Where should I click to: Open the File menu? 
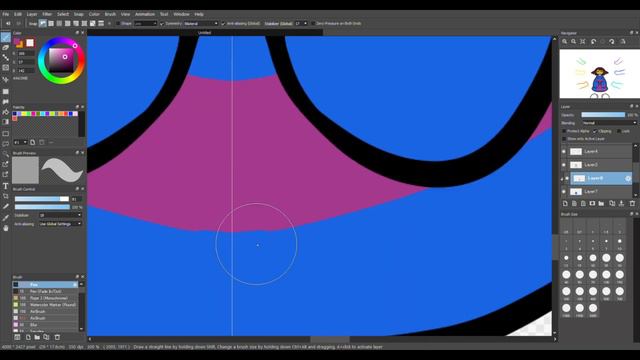point(6,14)
